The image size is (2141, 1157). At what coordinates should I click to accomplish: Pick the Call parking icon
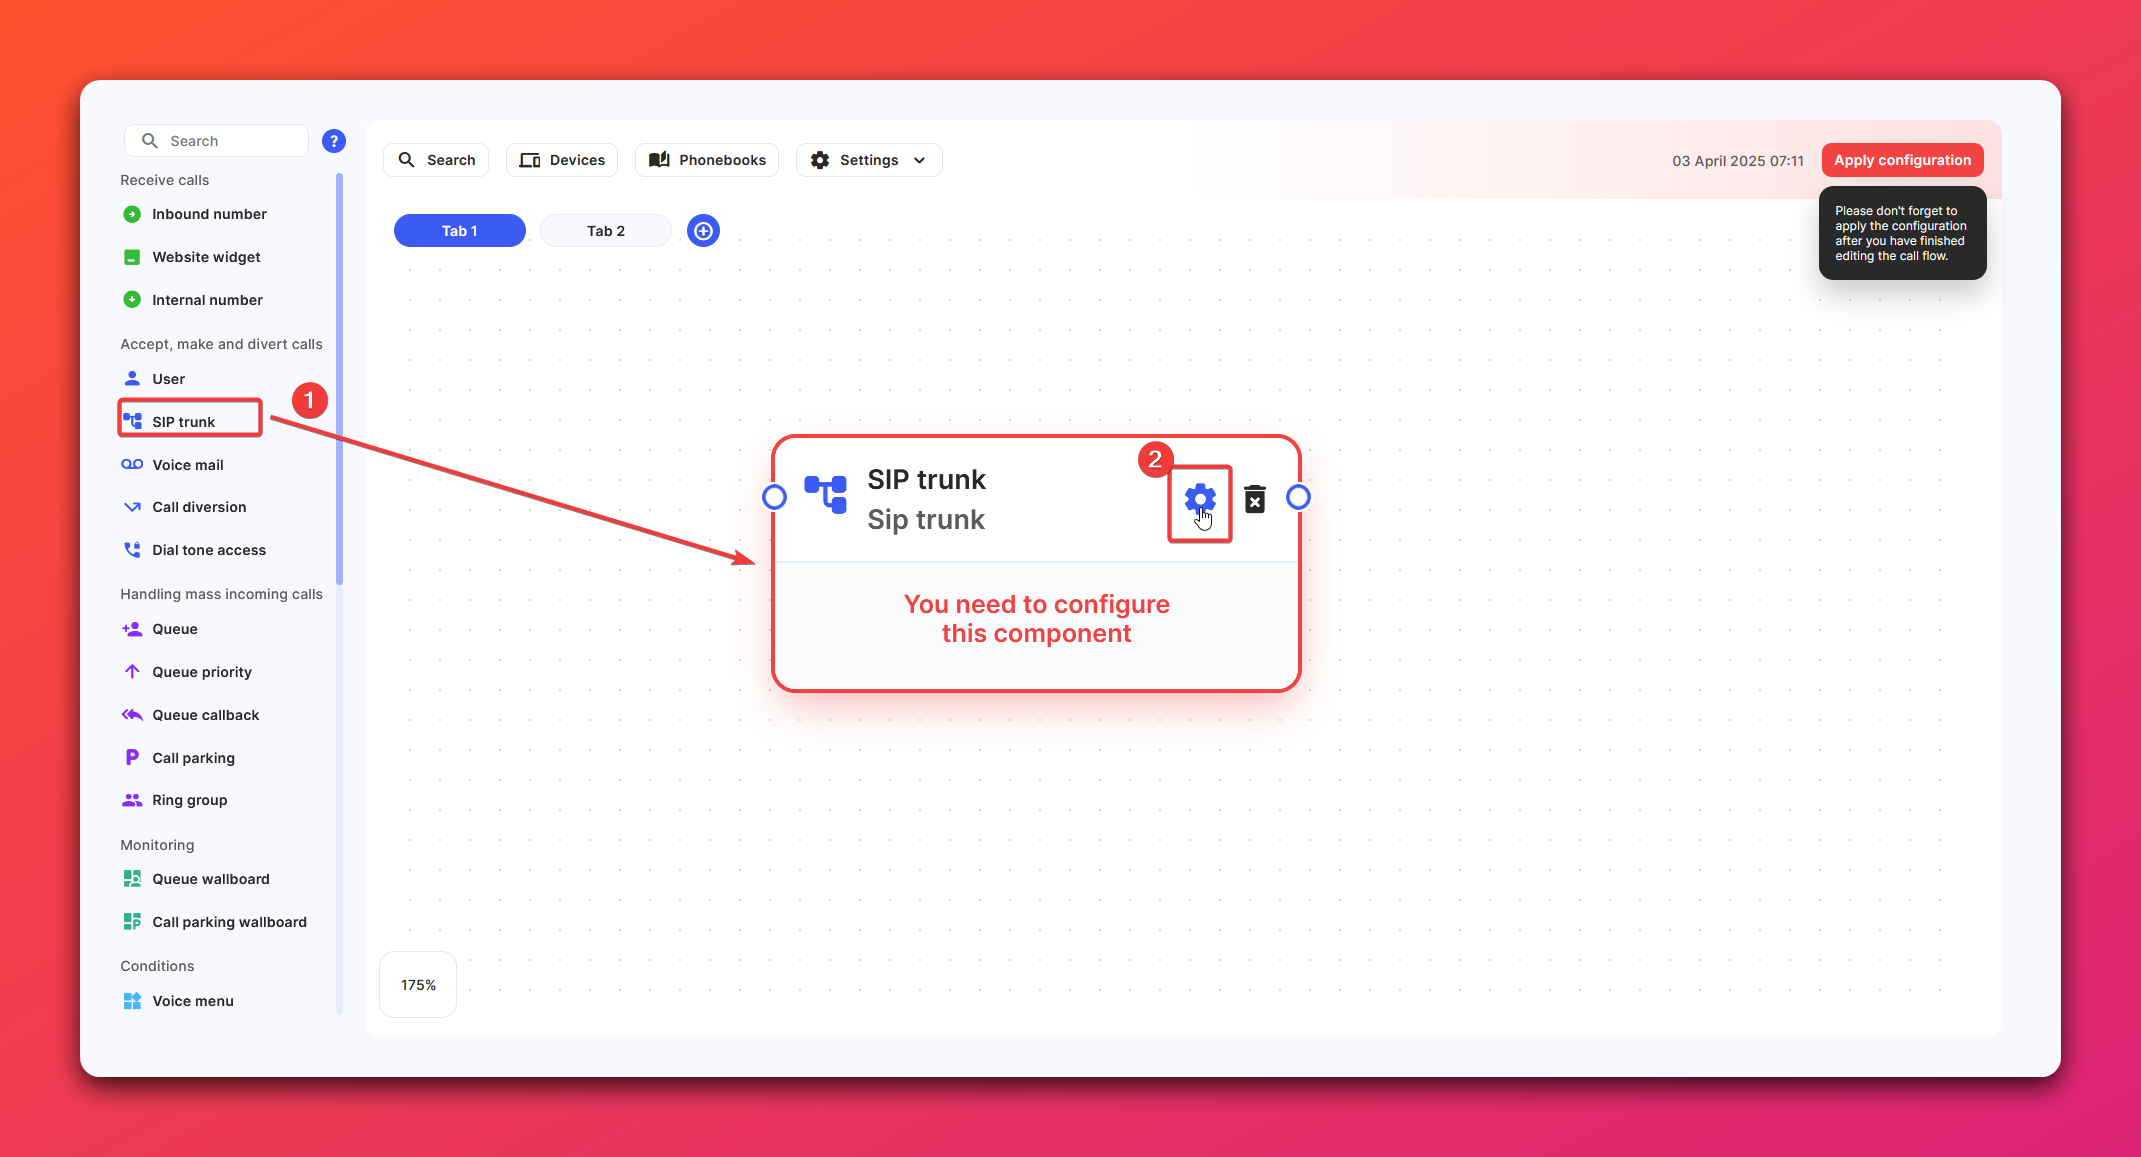click(132, 757)
